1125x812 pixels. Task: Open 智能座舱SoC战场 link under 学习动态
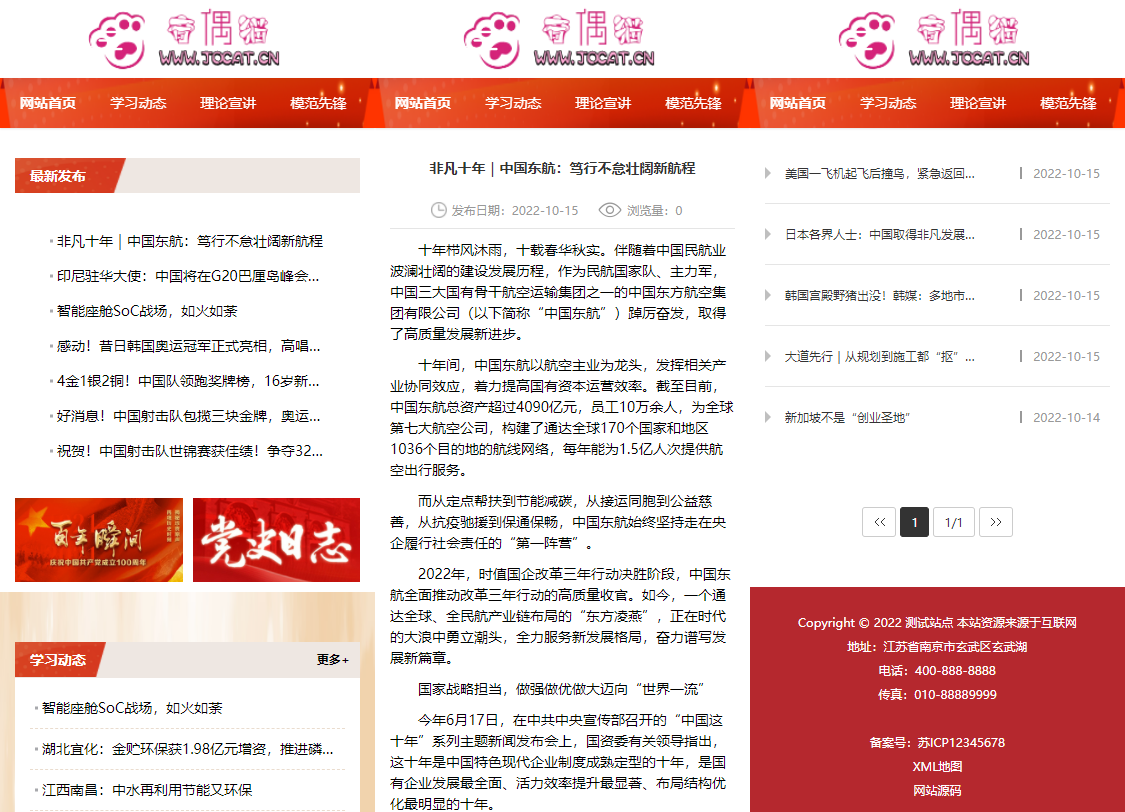click(x=132, y=708)
